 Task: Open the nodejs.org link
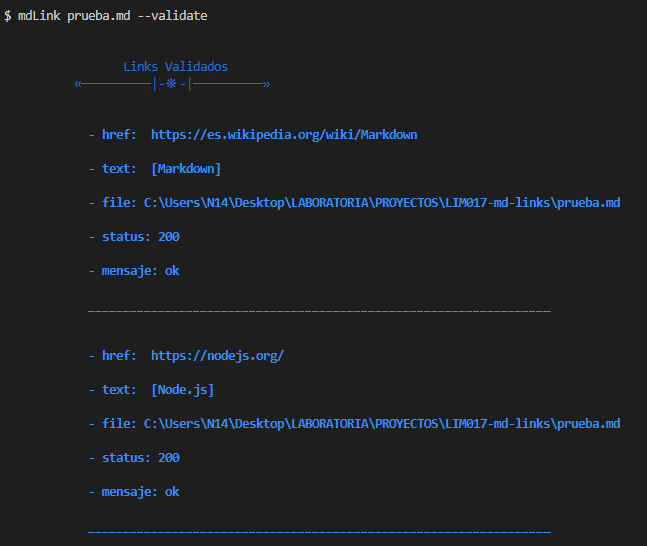coord(217,355)
